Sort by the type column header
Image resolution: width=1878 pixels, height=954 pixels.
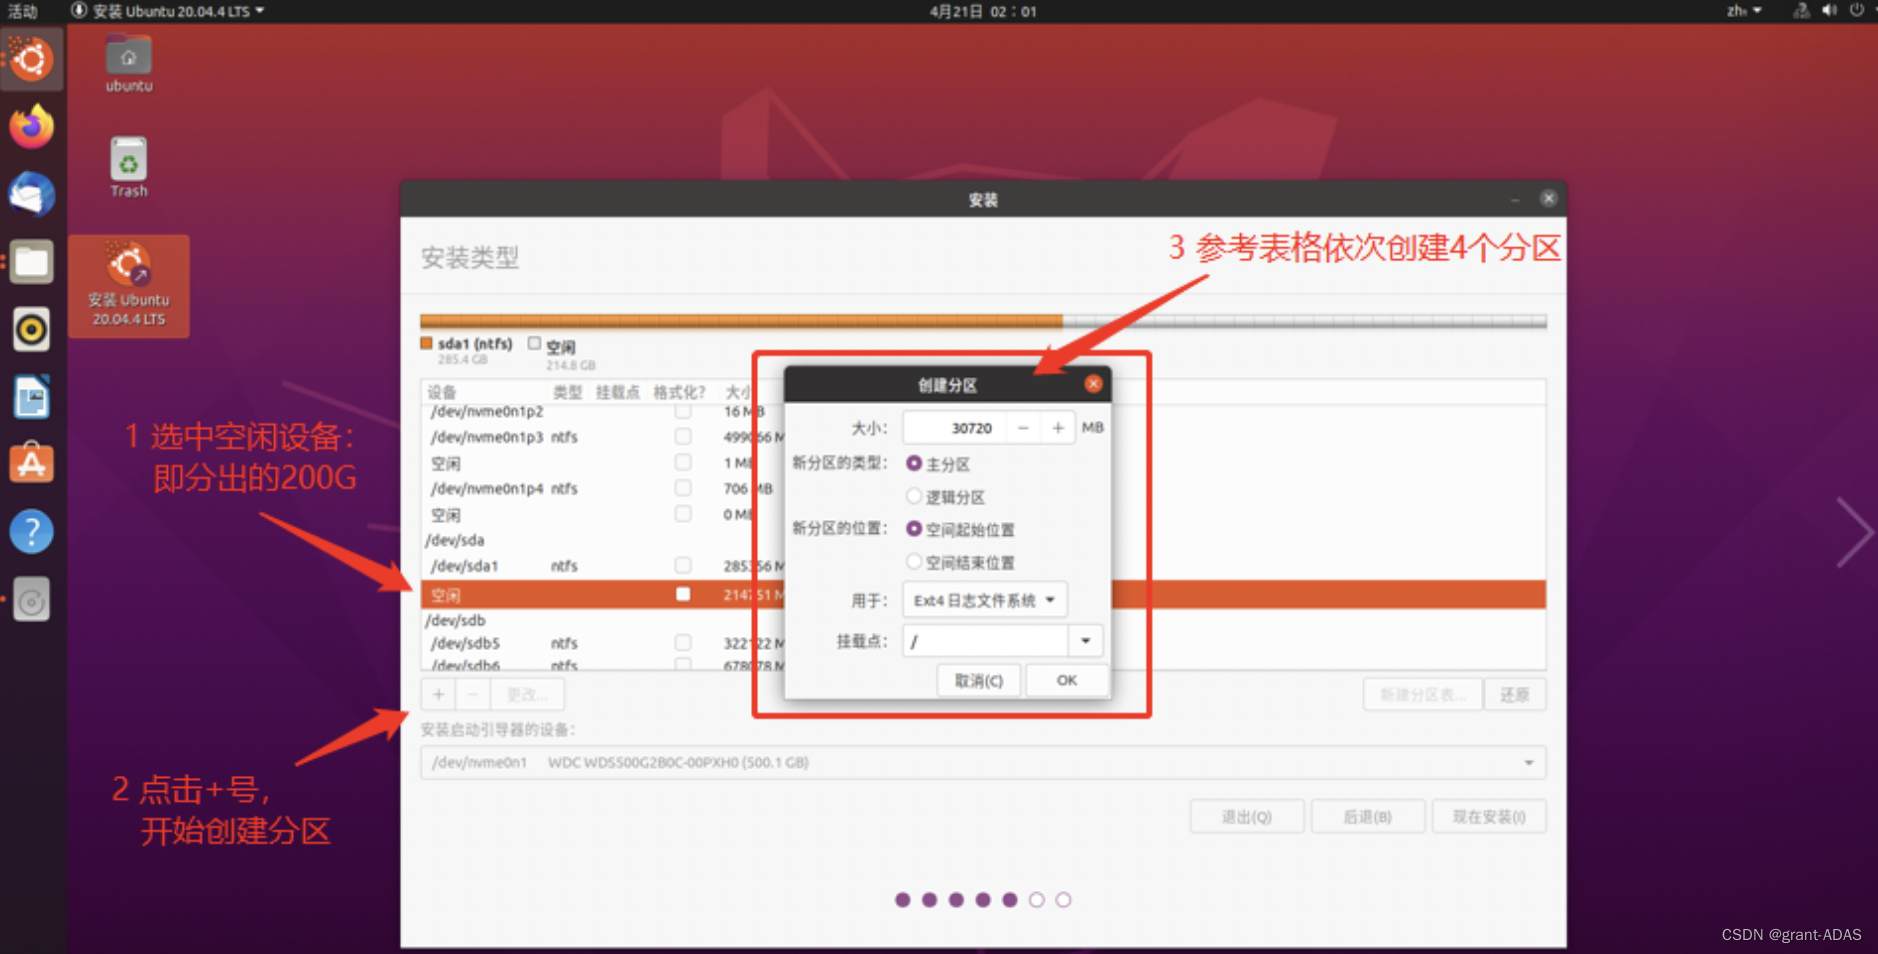[x=568, y=392]
